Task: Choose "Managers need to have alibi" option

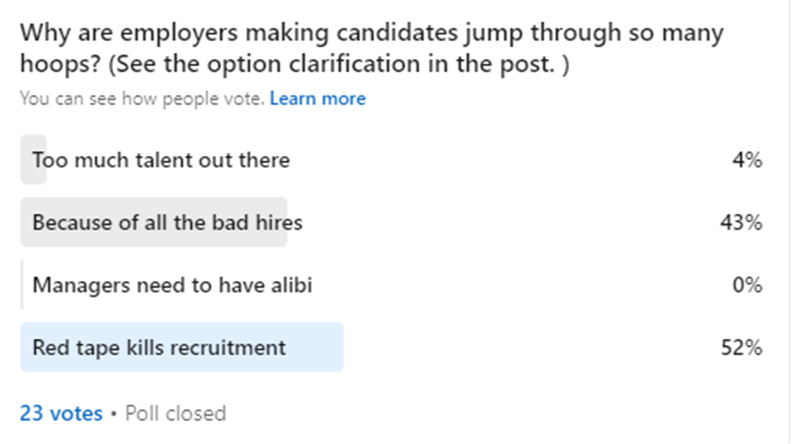Action: (172, 285)
